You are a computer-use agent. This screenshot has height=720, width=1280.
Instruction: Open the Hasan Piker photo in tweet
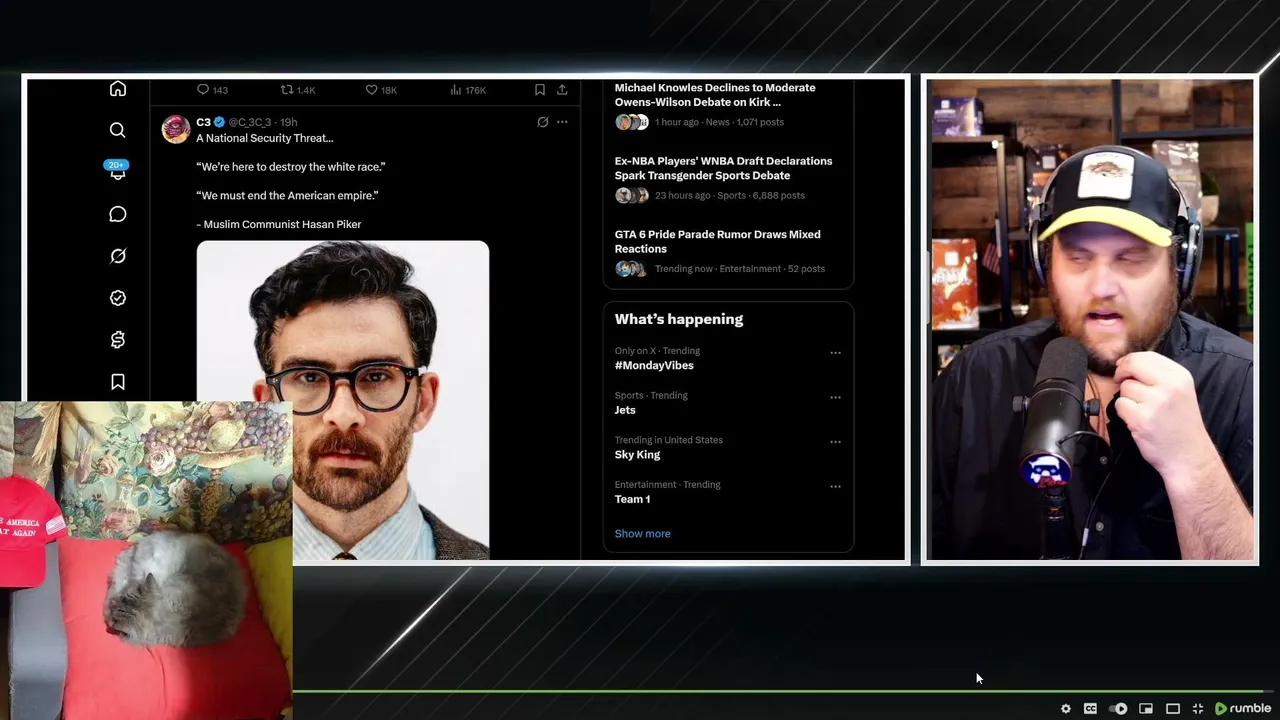coord(343,400)
